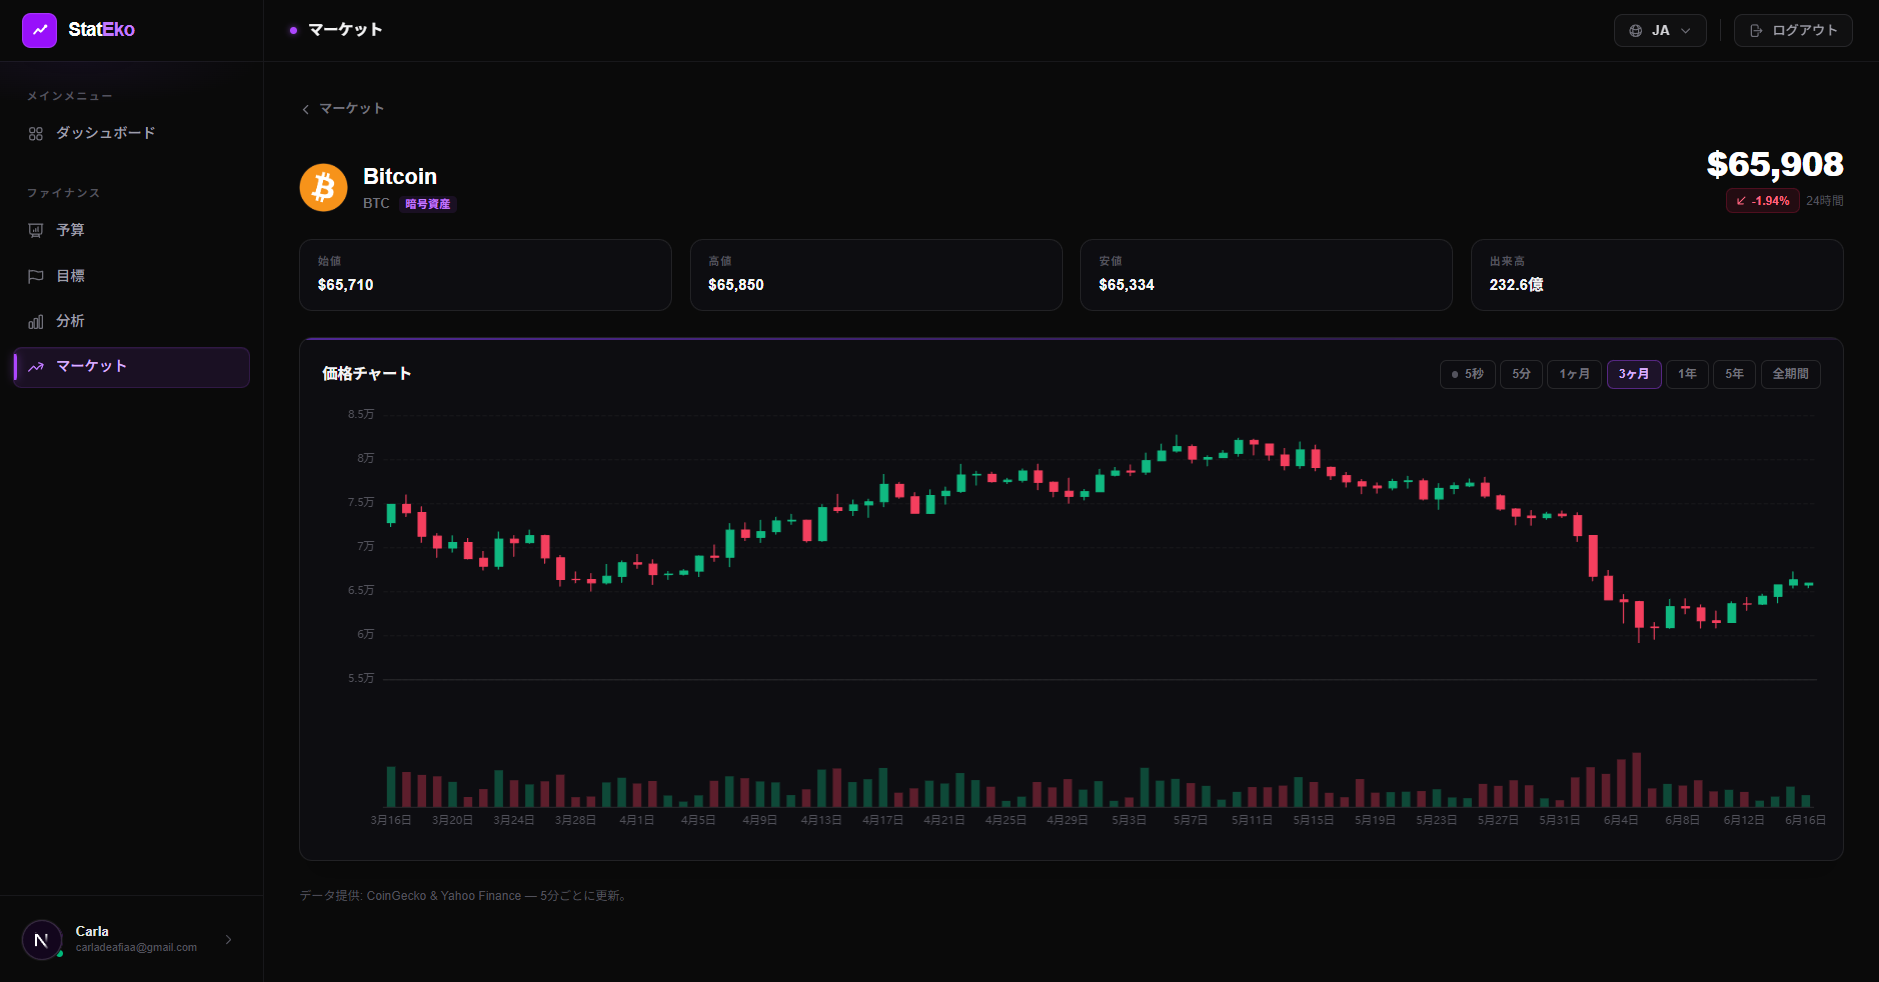
Task: Click the BTC ticker symbol text
Action: pyautogui.click(x=376, y=204)
